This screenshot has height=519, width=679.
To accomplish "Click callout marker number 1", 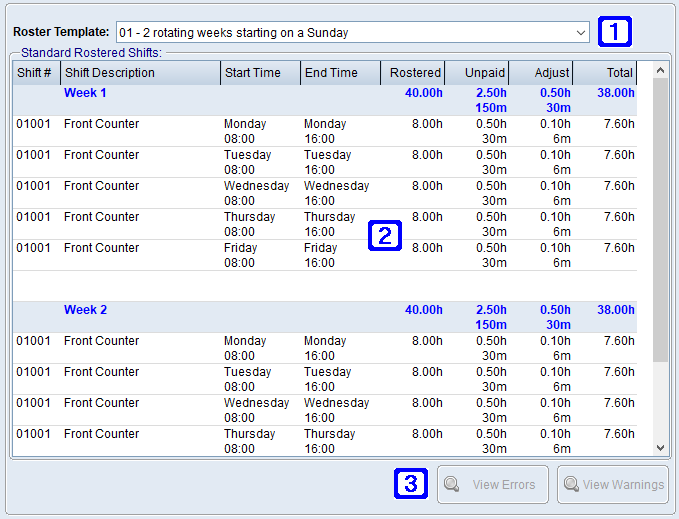I will (x=615, y=32).
